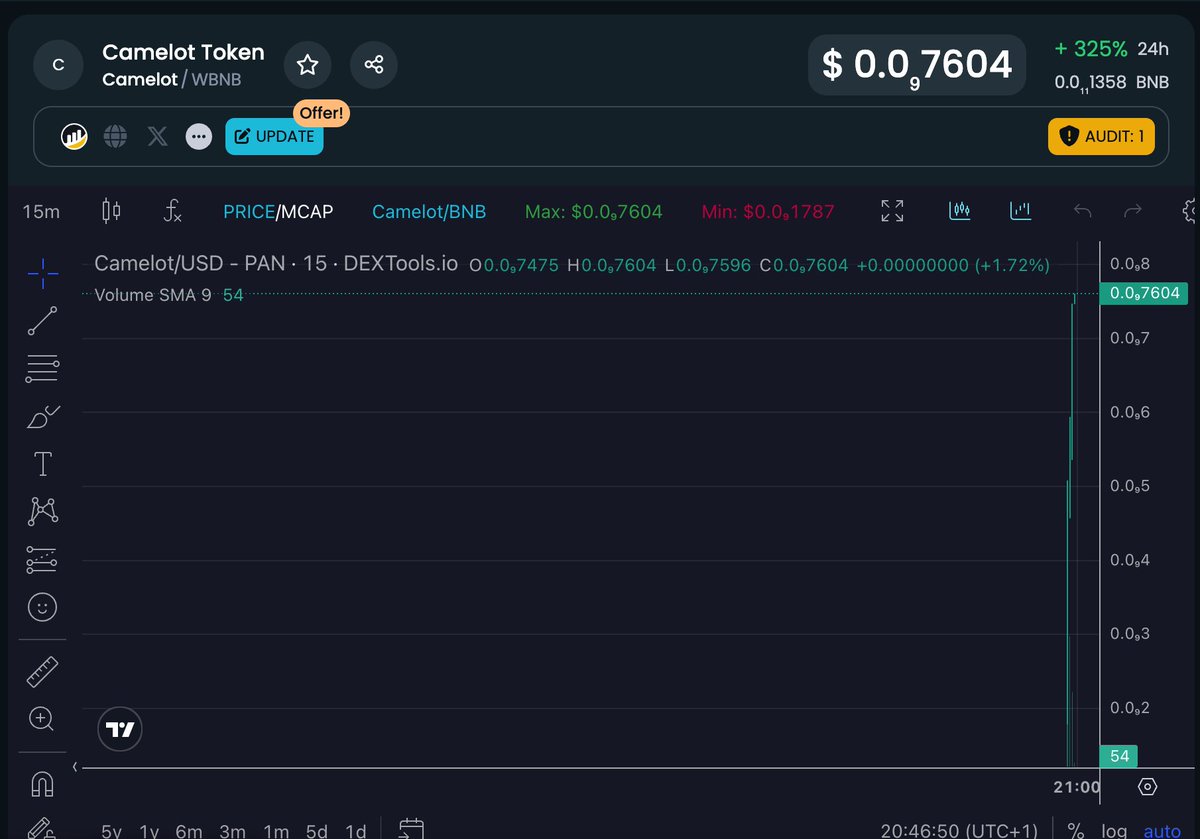
Task: Toggle magnet mode
Action: click(42, 785)
